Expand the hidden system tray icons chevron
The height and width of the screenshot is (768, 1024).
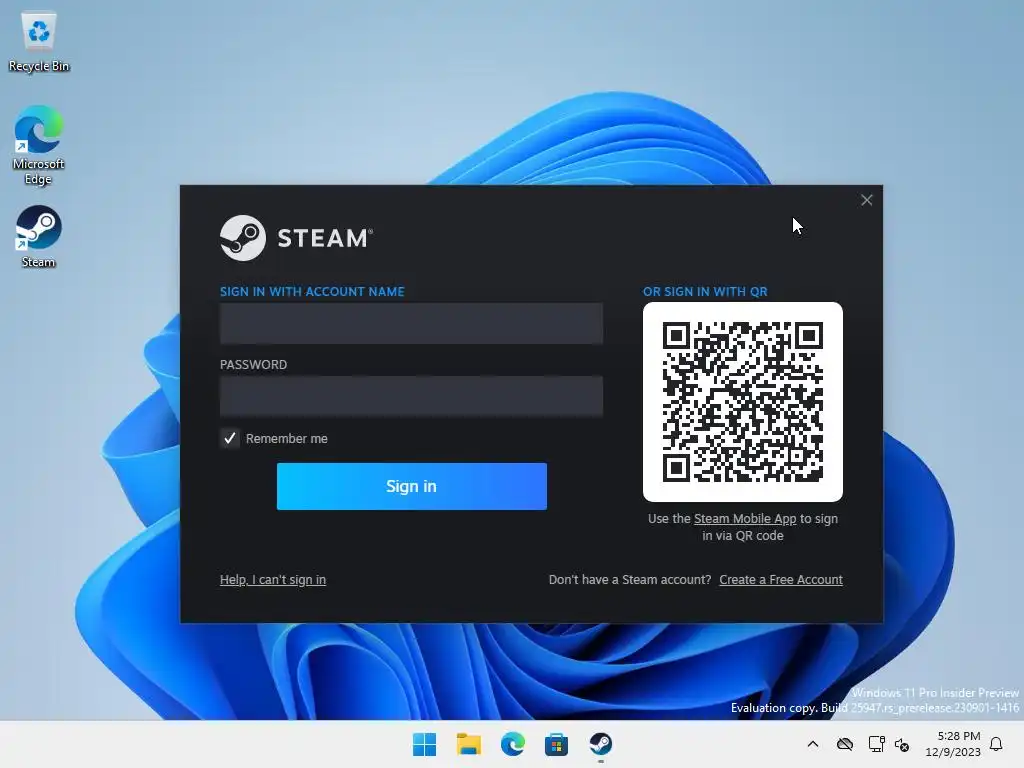(x=812, y=744)
